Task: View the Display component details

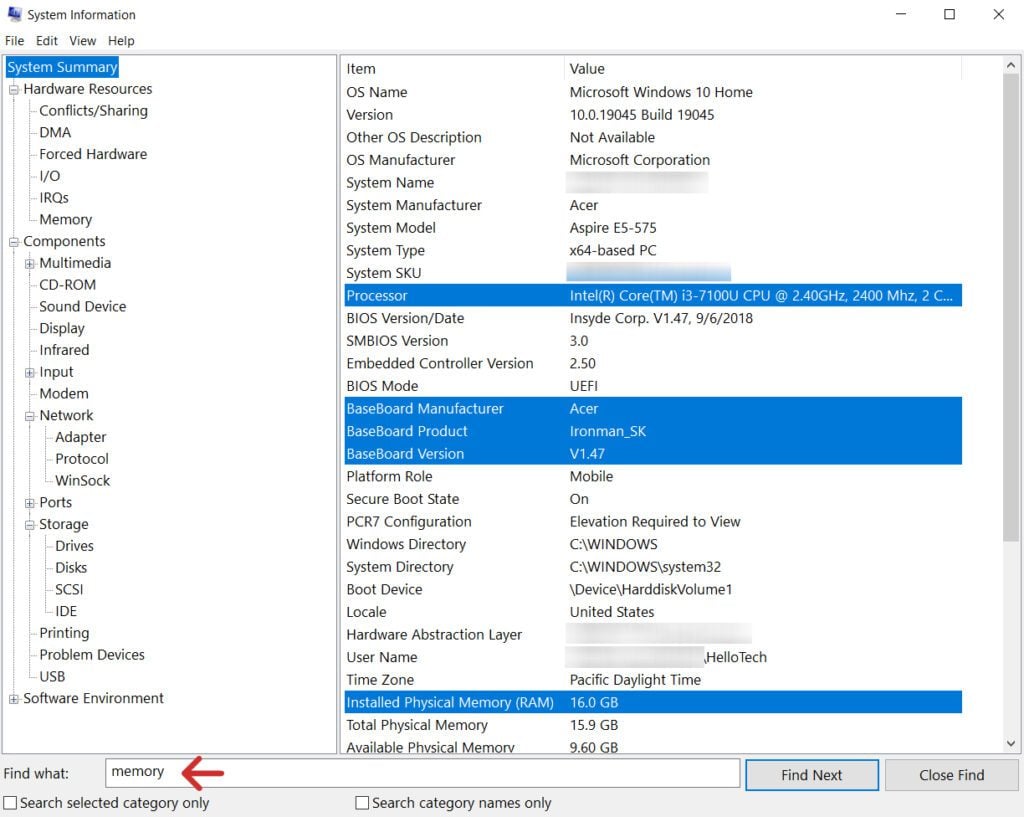Action: [60, 328]
